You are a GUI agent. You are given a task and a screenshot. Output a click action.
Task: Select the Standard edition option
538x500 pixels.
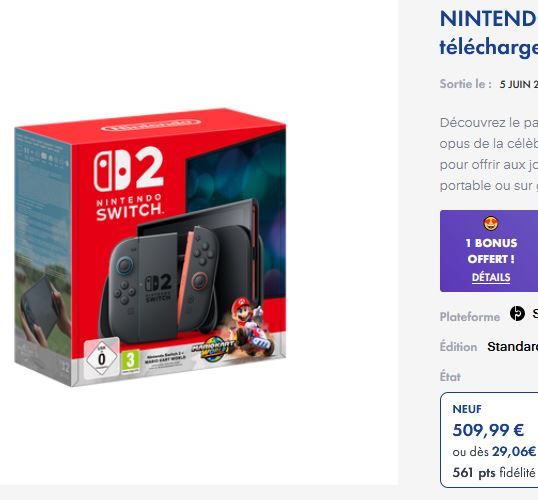click(513, 347)
